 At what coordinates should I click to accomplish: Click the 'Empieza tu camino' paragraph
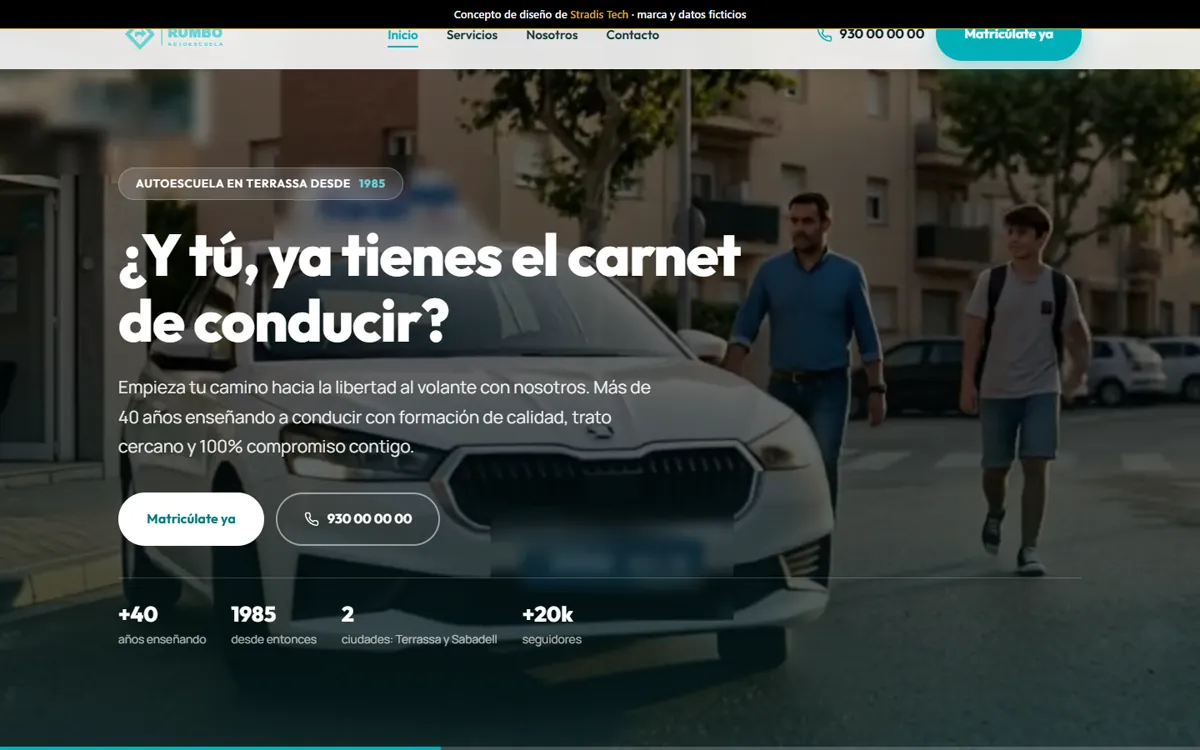coord(385,416)
